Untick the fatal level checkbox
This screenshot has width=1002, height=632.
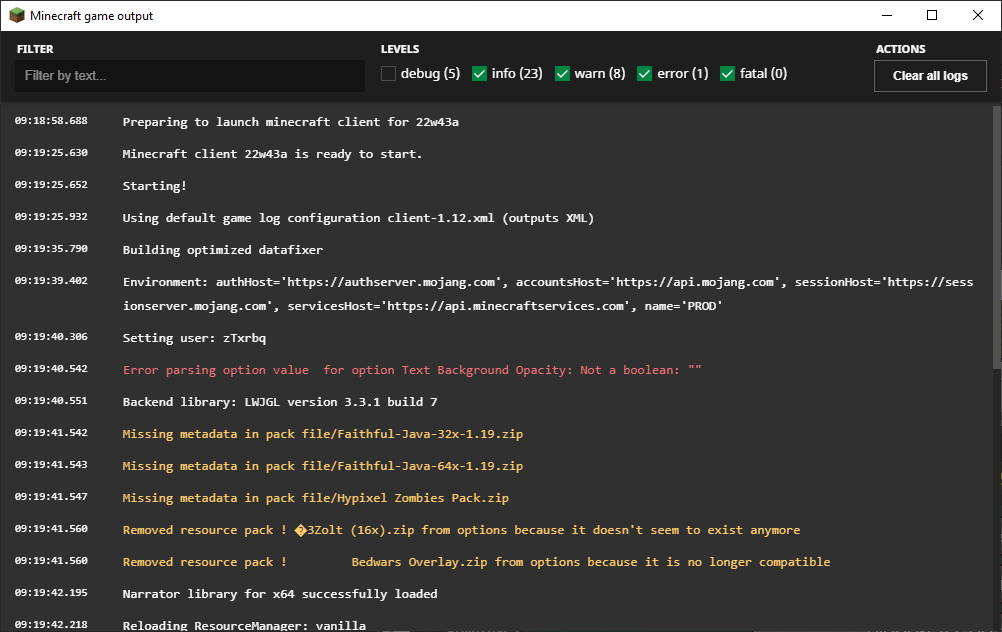point(727,73)
